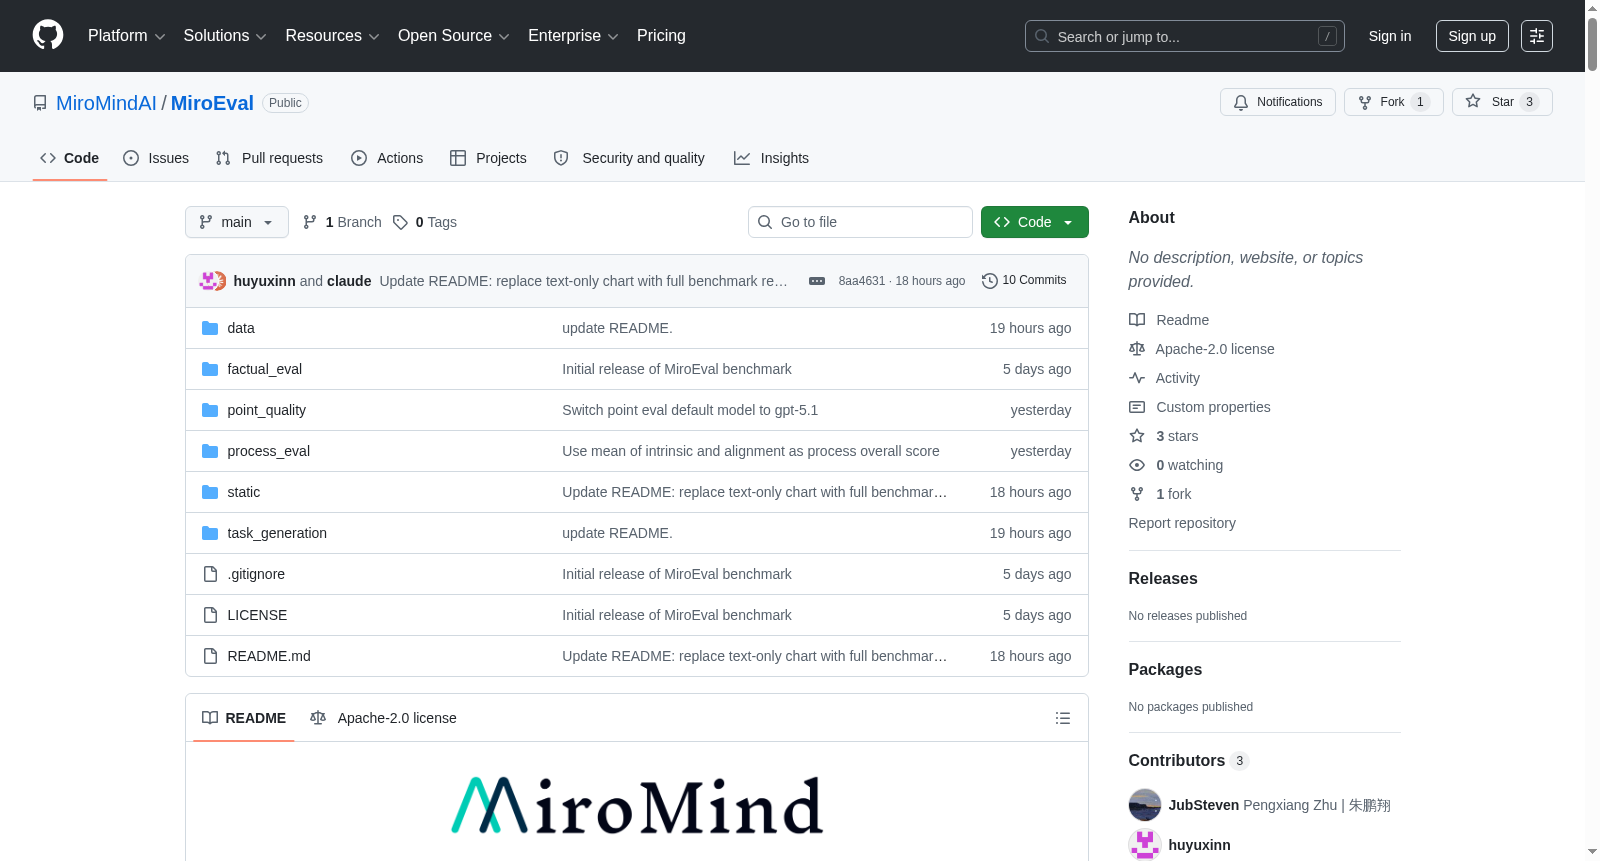The image size is (1600, 861).
Task: Switch to the Projects tab
Action: pyautogui.click(x=488, y=158)
